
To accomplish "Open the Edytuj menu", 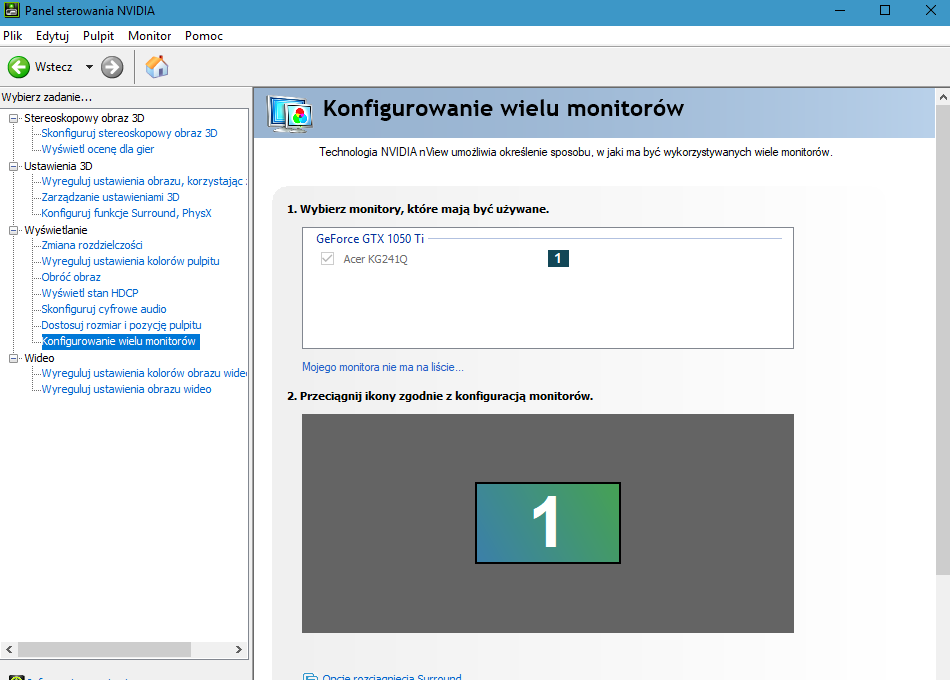I will point(52,36).
